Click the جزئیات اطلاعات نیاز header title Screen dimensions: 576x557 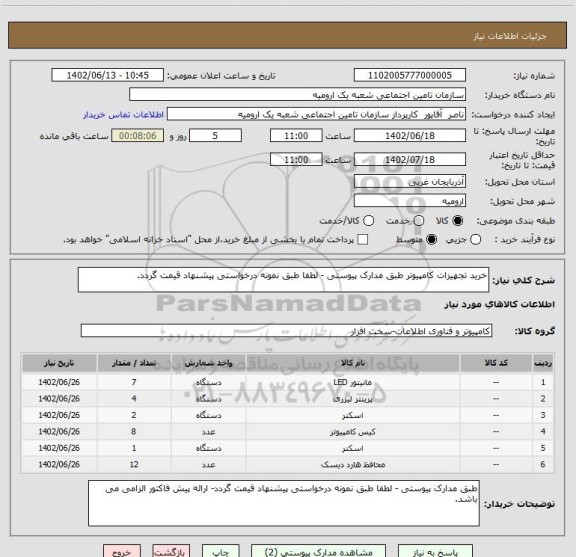[x=510, y=36]
